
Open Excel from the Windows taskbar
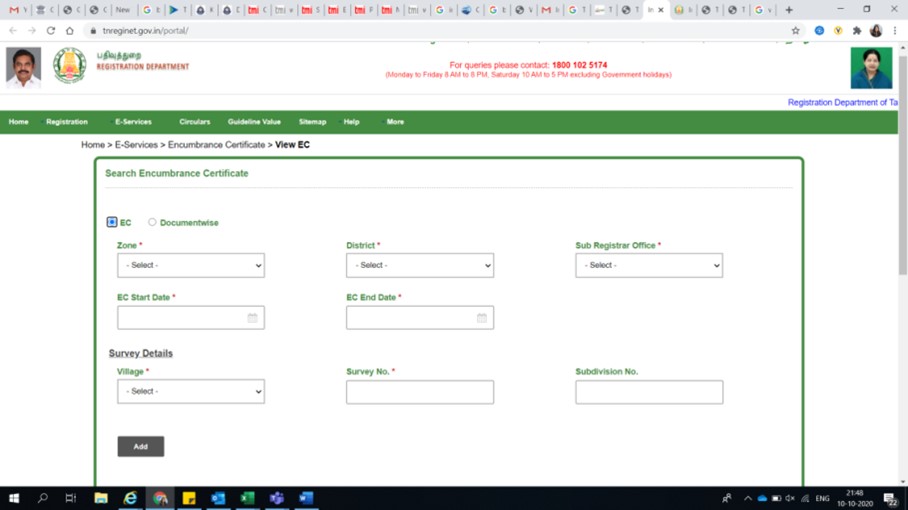pos(247,498)
